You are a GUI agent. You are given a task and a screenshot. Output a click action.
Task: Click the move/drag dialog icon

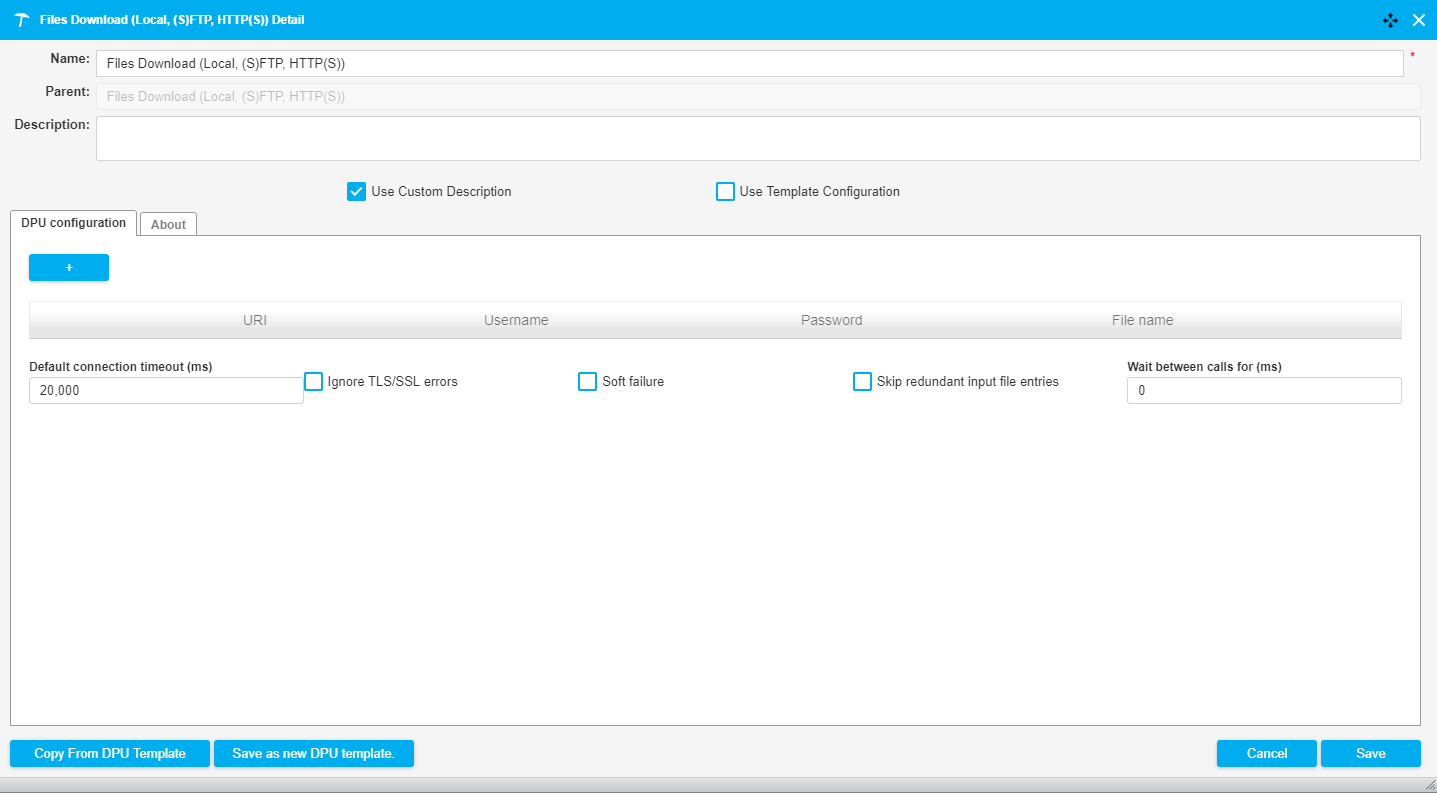1390,20
